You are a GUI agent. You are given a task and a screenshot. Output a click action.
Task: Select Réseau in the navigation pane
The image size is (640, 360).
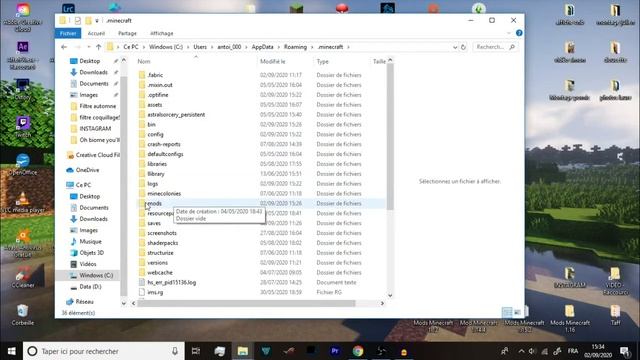84,302
